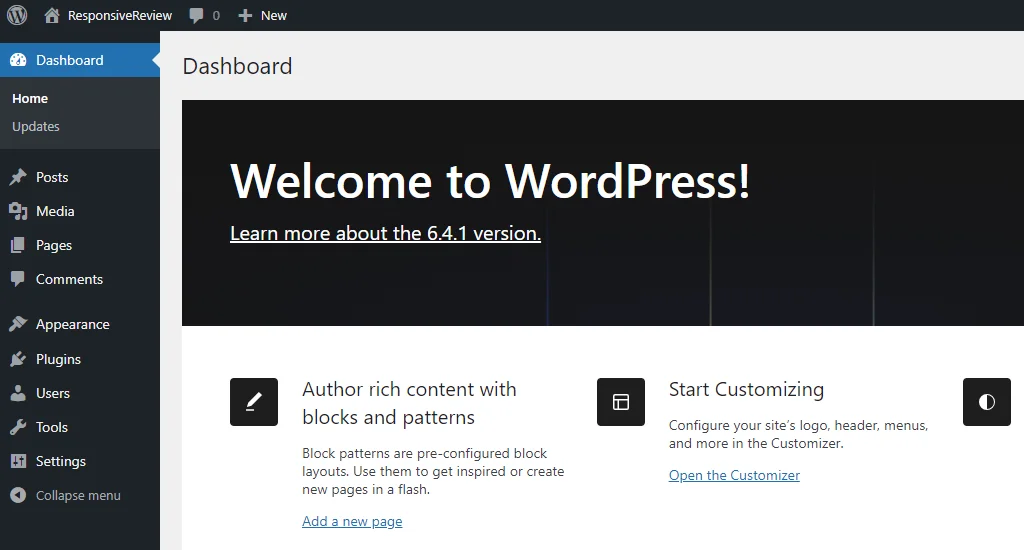Viewport: 1024px width, 550px height.
Task: Click the Media library icon
Action: (x=18, y=211)
